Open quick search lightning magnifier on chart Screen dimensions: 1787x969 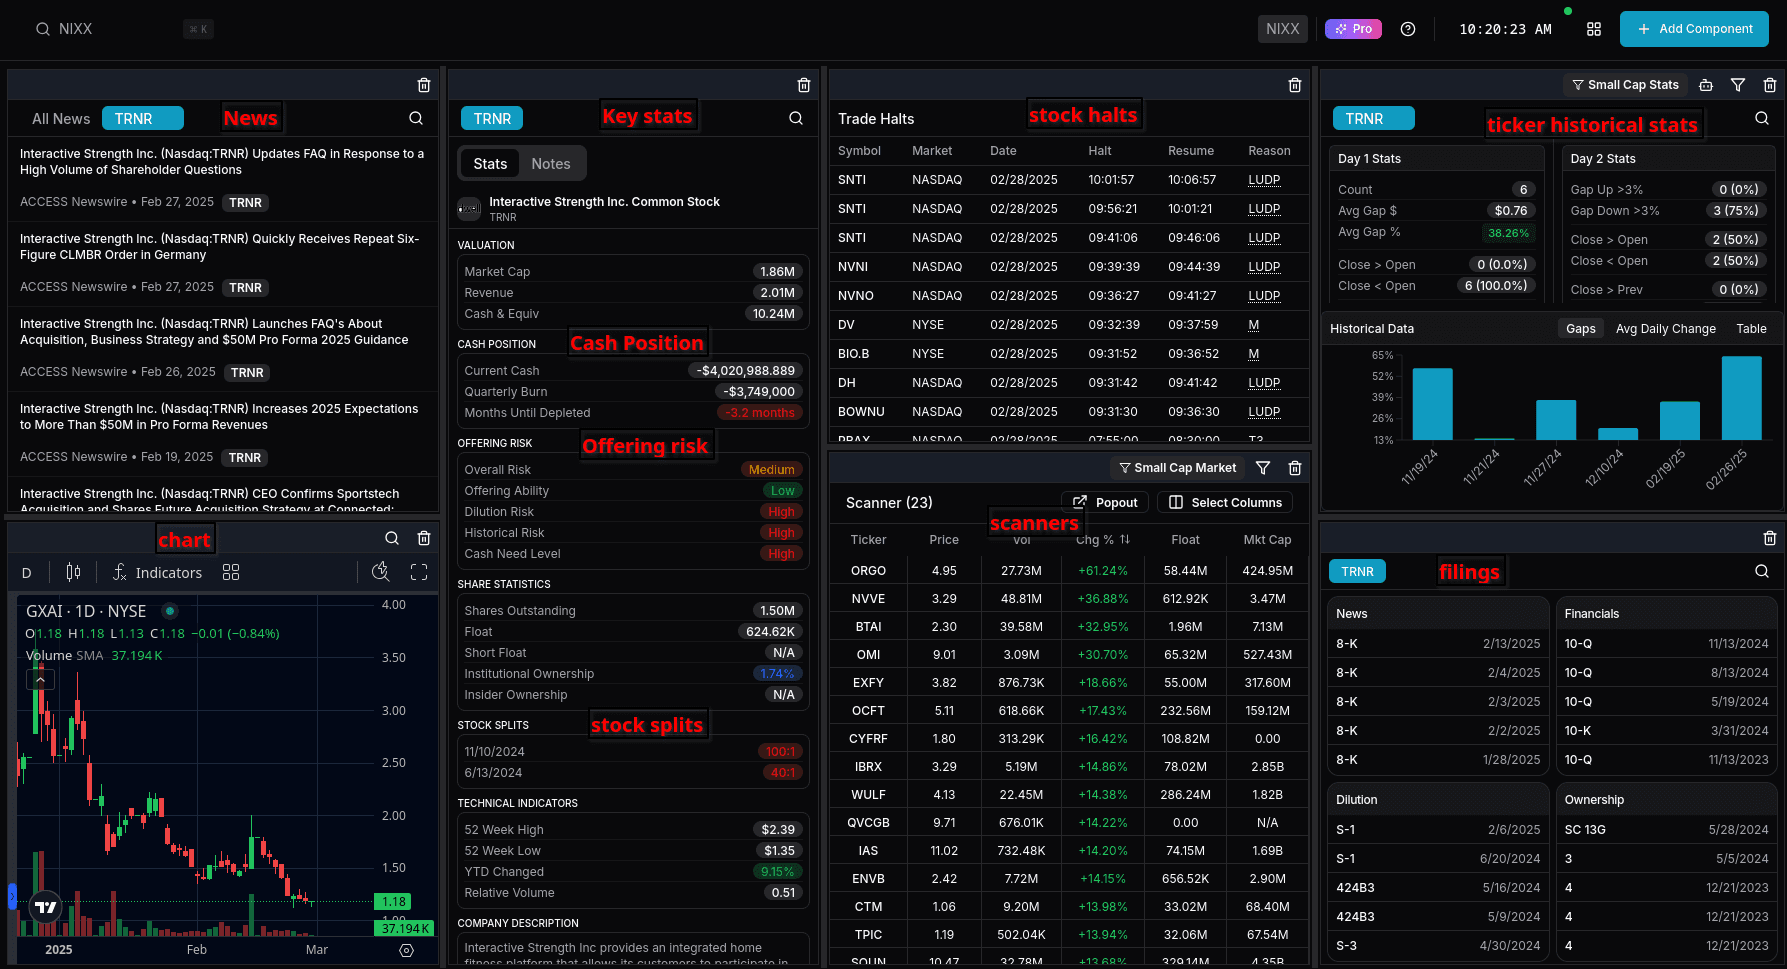pos(381,572)
